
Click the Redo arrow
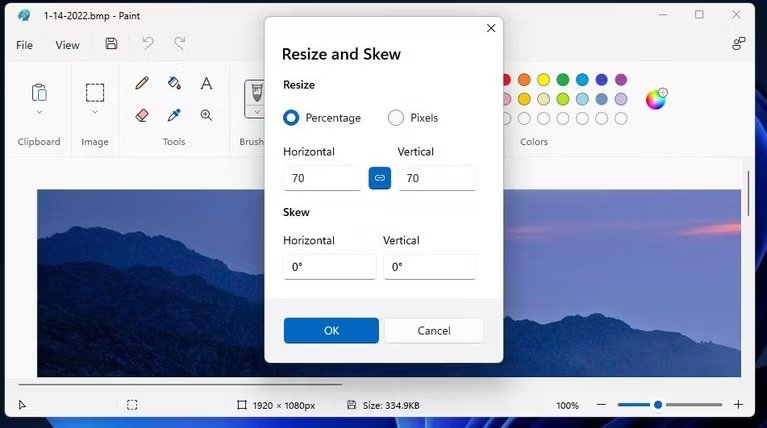[180, 44]
